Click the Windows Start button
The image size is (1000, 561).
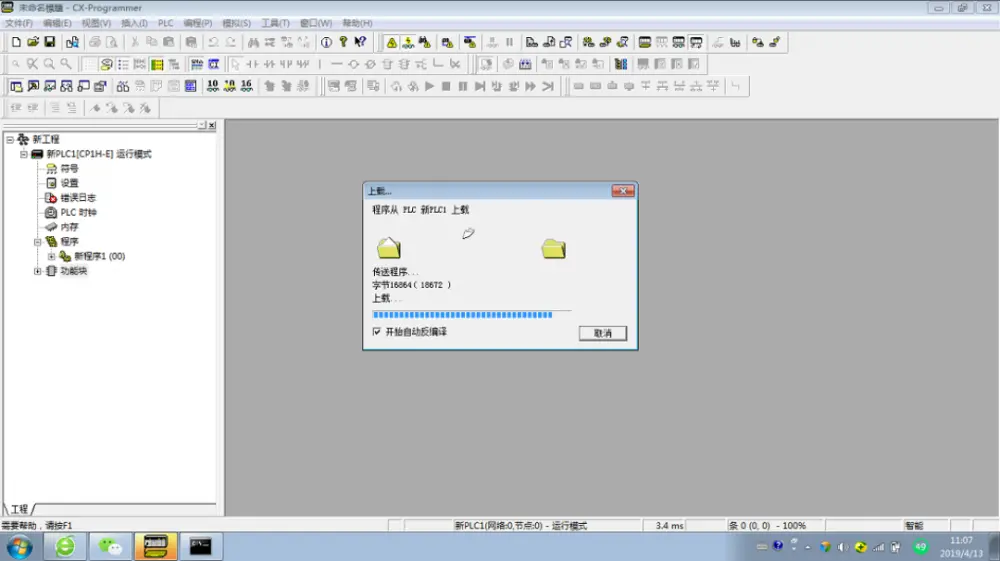[19, 547]
